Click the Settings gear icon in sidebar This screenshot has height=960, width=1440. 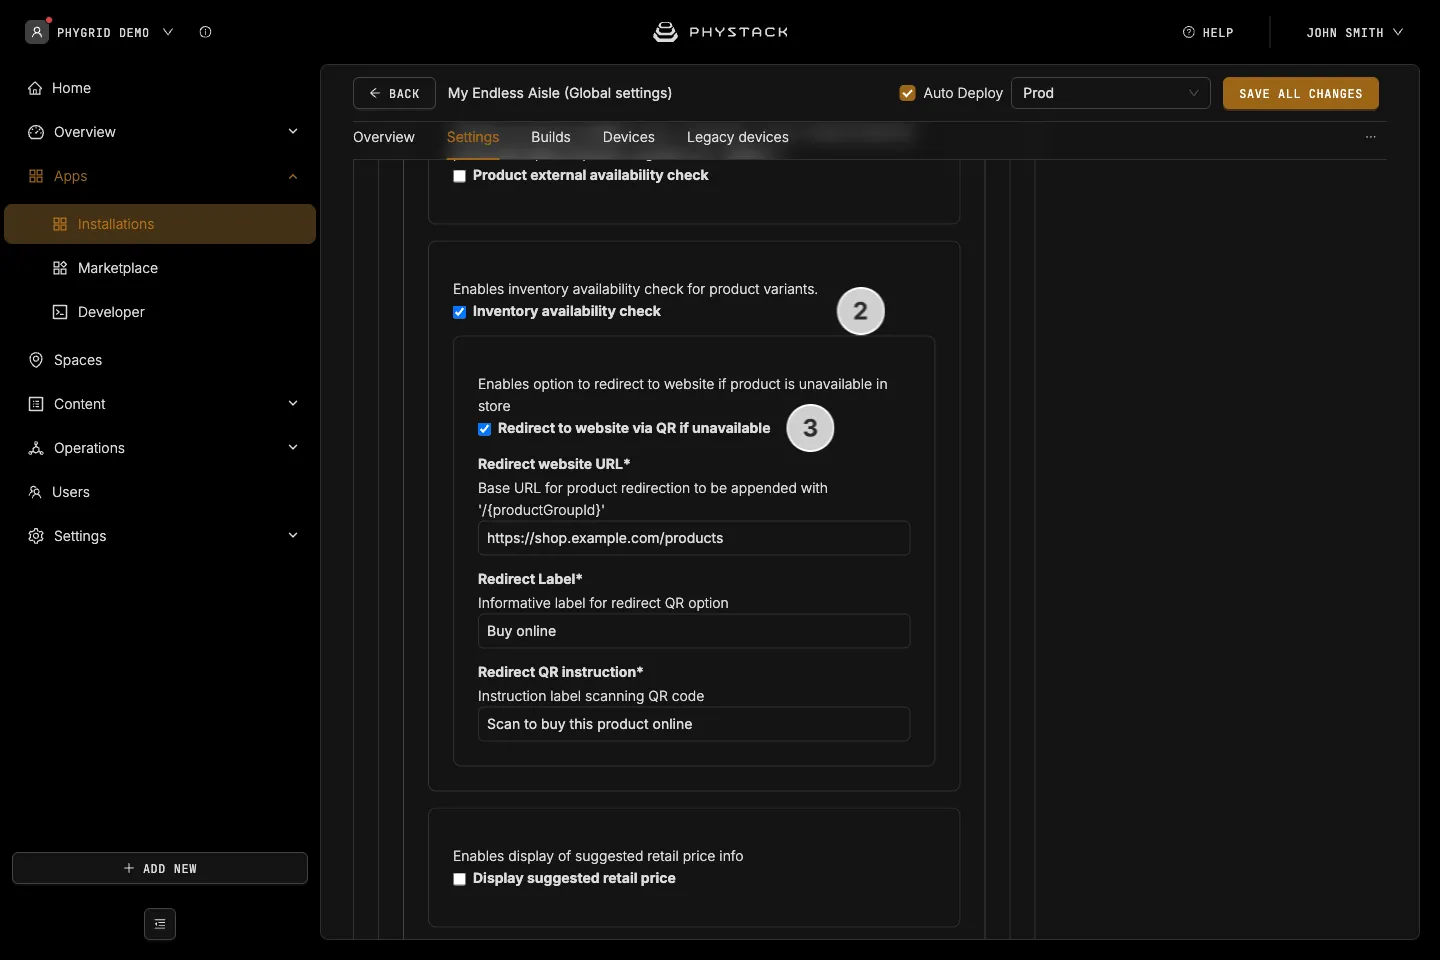36,536
